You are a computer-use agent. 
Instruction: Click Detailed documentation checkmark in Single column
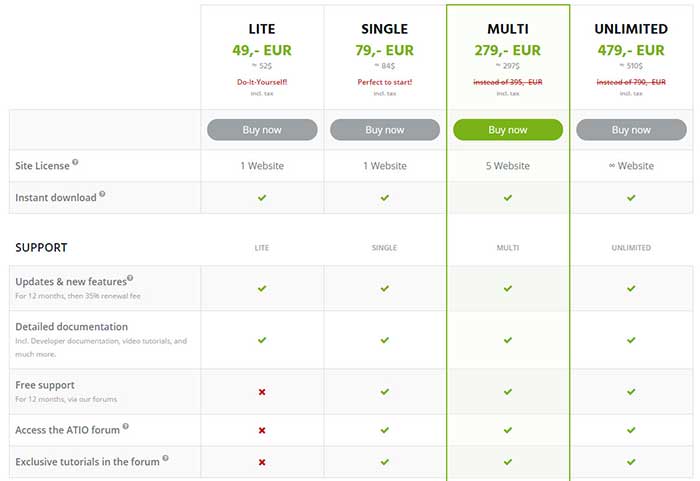pyautogui.click(x=385, y=340)
